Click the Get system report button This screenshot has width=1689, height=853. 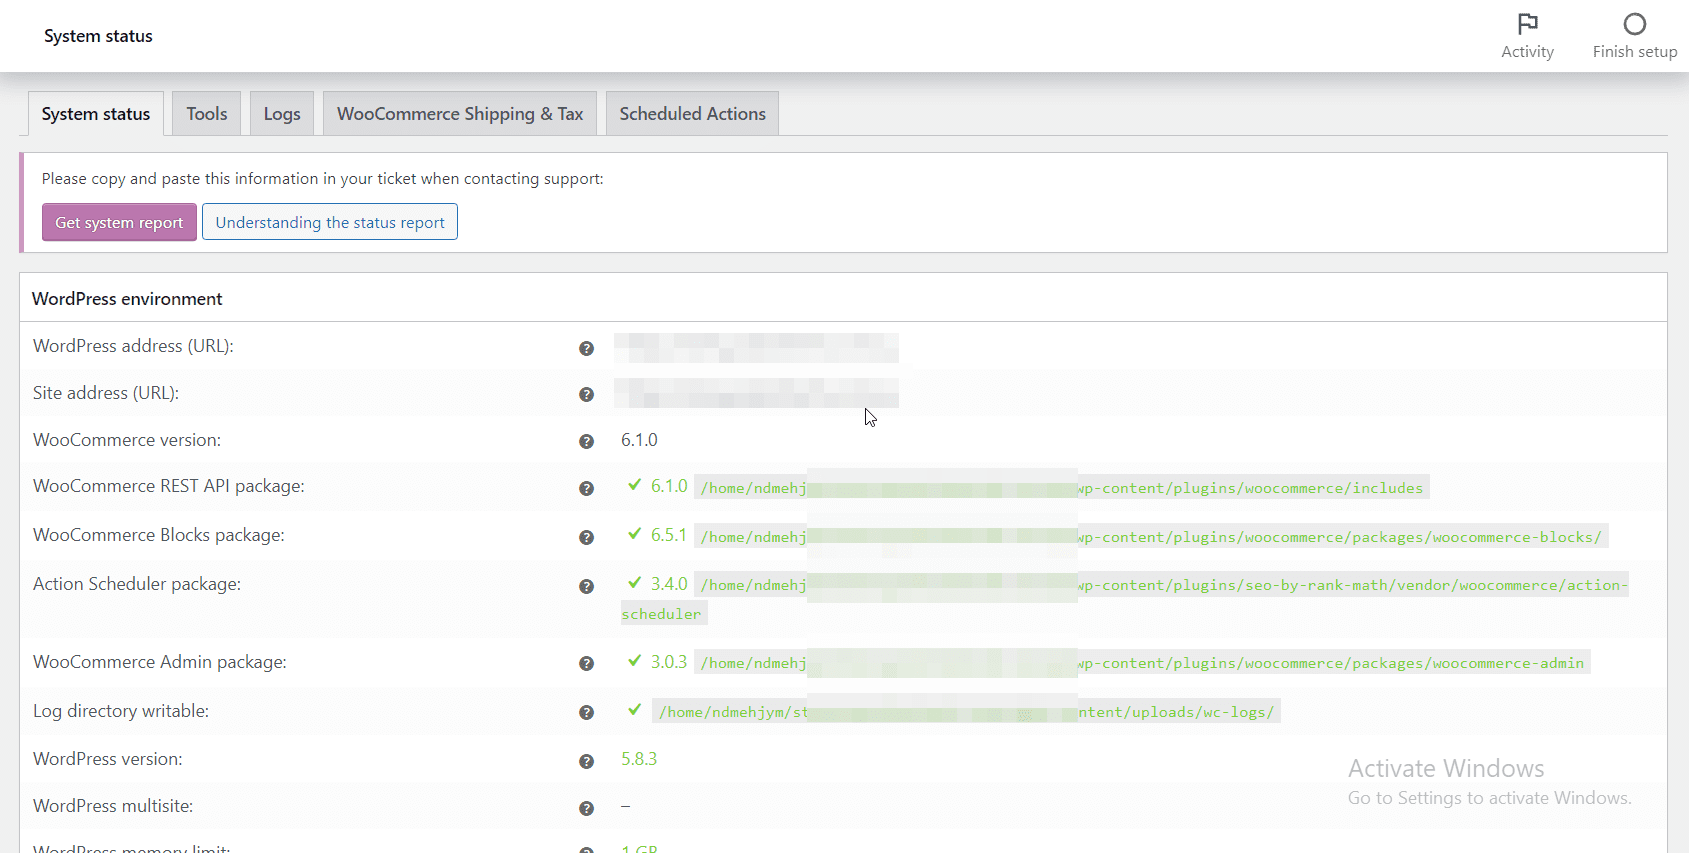click(119, 222)
